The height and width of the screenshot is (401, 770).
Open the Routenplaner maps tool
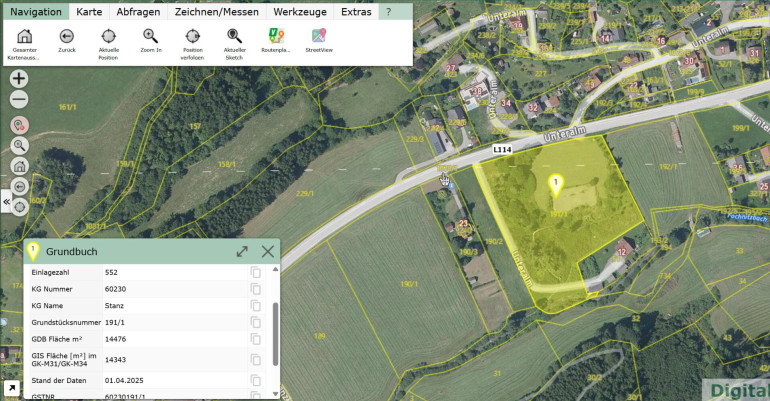pos(277,36)
